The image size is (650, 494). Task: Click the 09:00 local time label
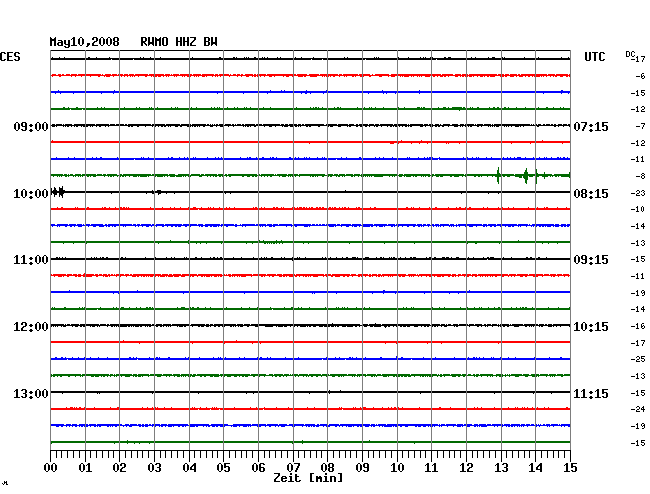tap(31, 126)
